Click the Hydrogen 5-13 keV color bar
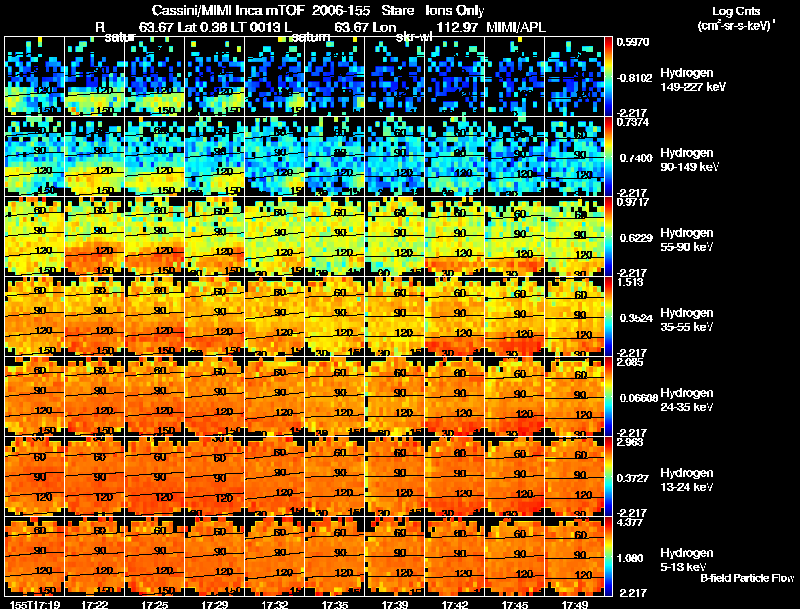 pos(608,556)
